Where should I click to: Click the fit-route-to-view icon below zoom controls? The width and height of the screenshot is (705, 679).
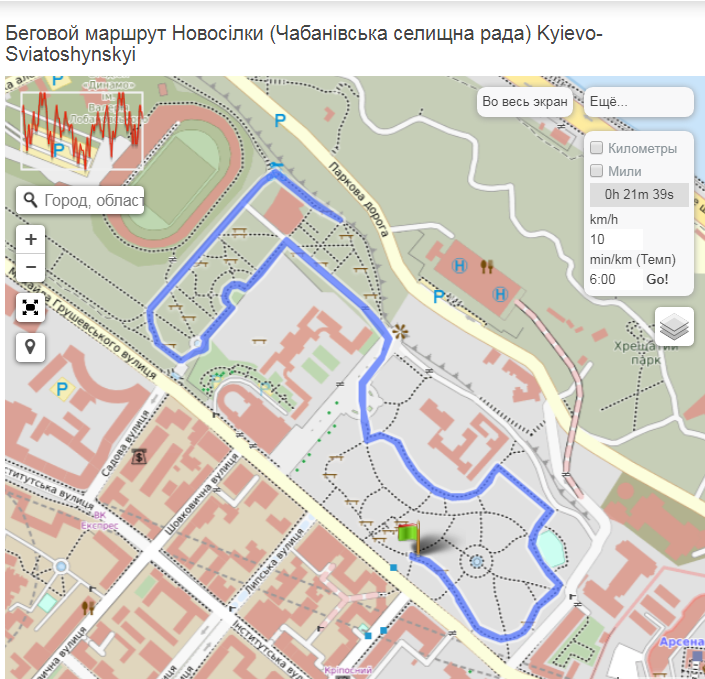click(x=30, y=308)
